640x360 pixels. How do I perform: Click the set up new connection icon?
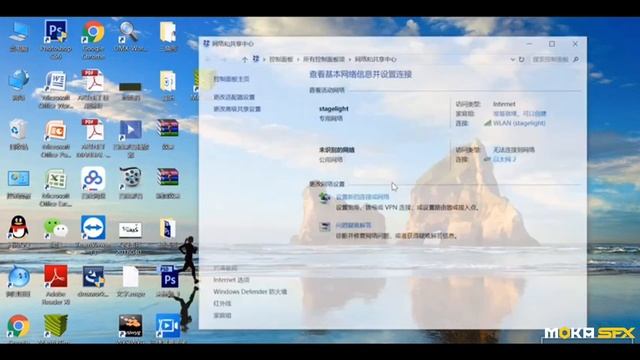point(324,198)
